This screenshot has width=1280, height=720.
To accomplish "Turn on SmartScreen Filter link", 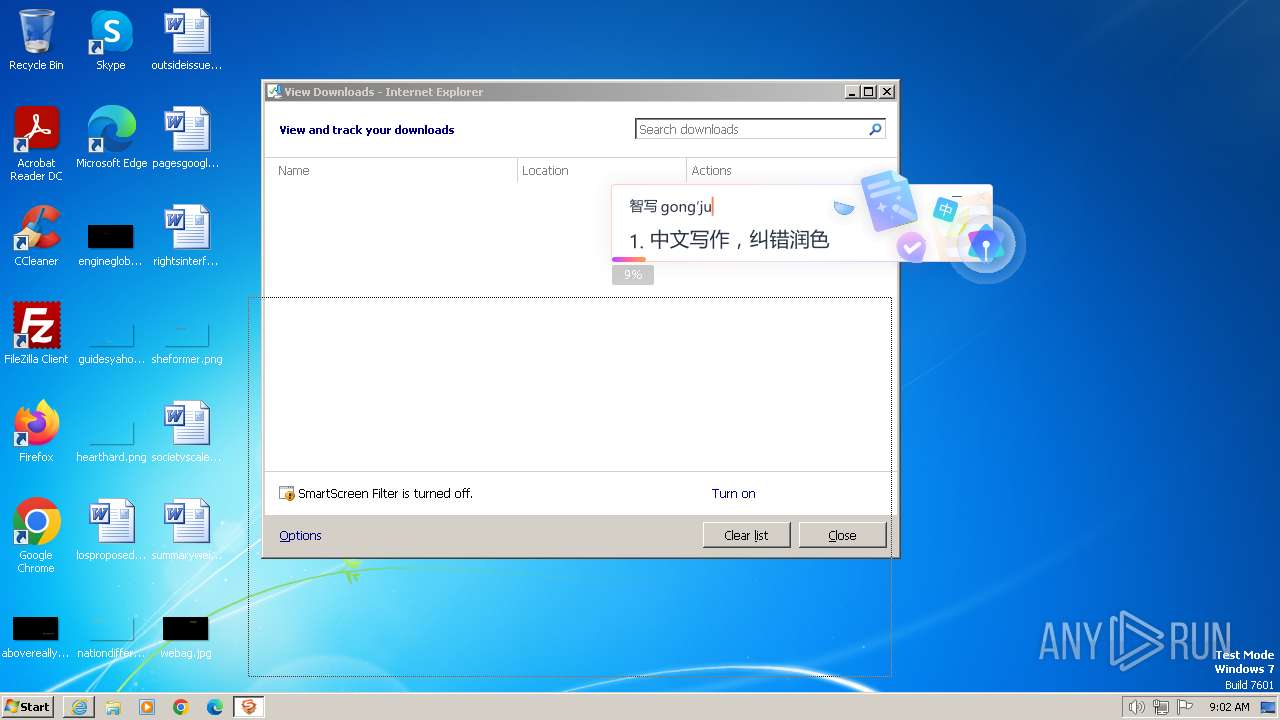I will (734, 494).
